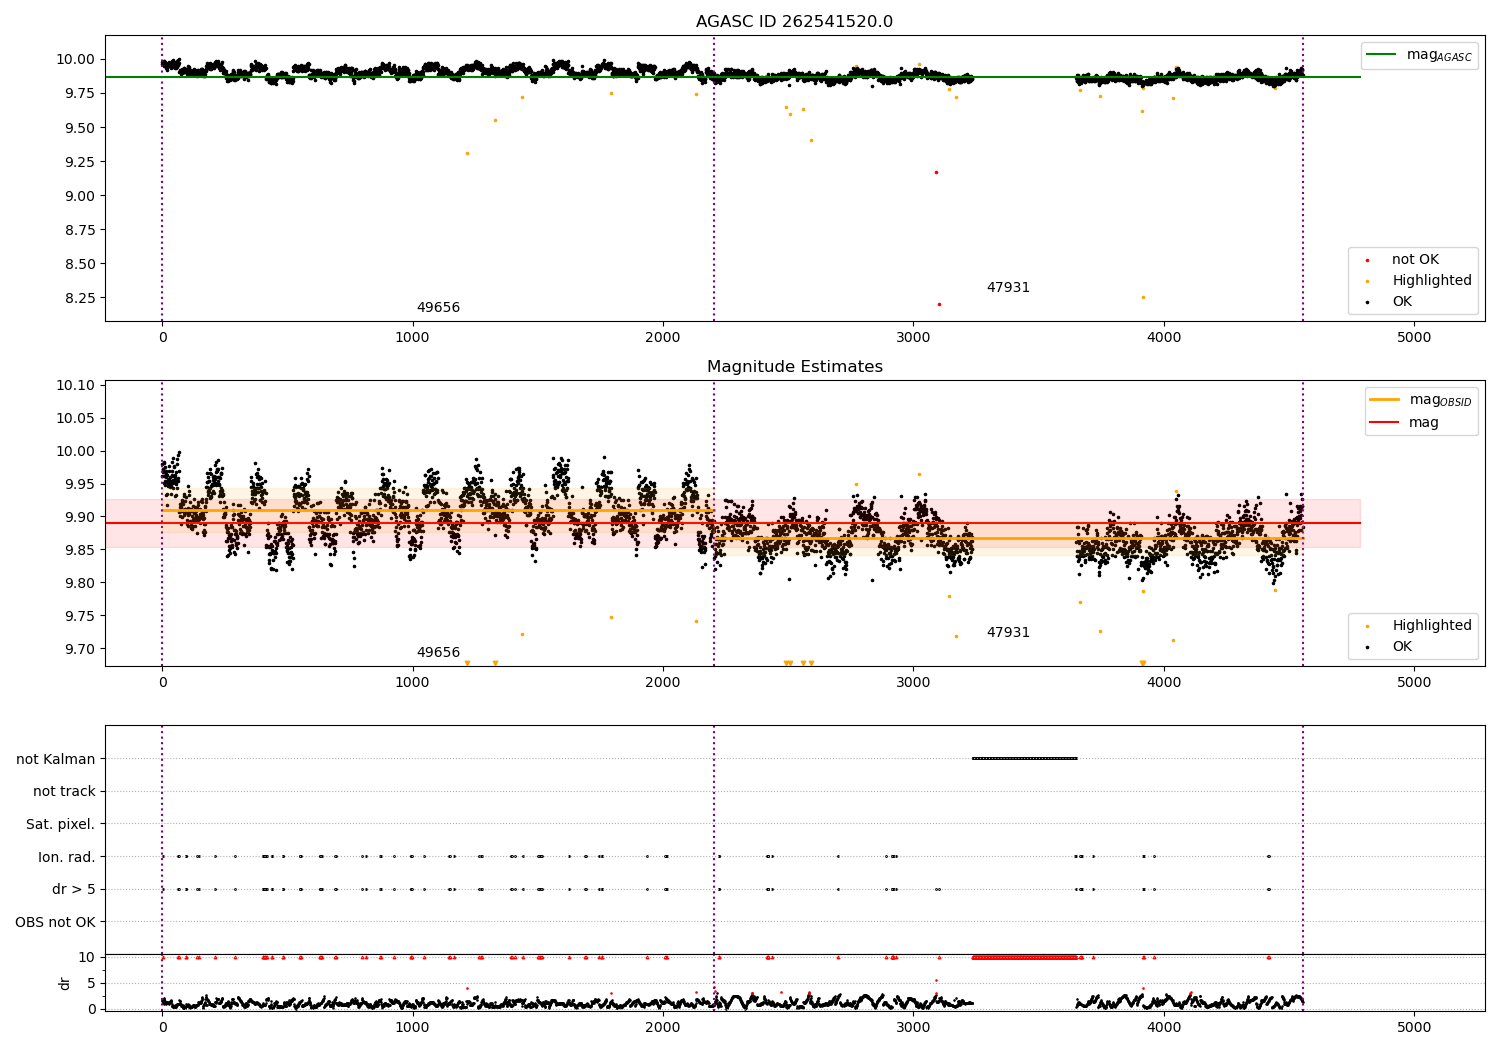Click dr axis tick label 10
Viewport: 1500px width, 1050px height.
click(x=86, y=957)
